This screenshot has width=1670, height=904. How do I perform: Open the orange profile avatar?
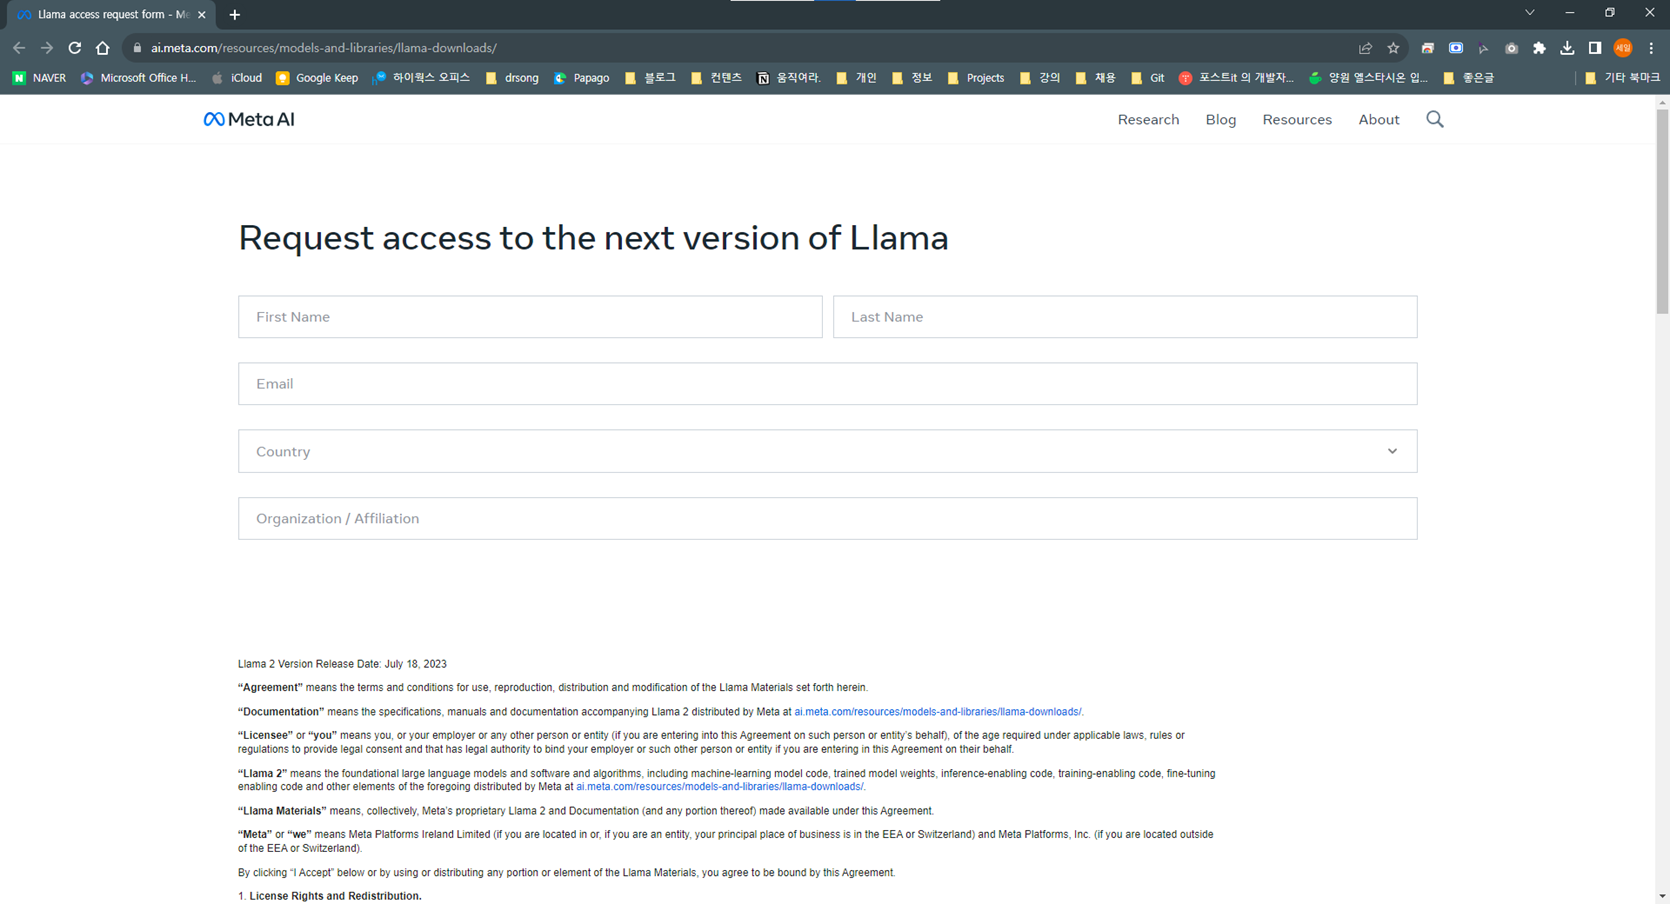(1623, 48)
